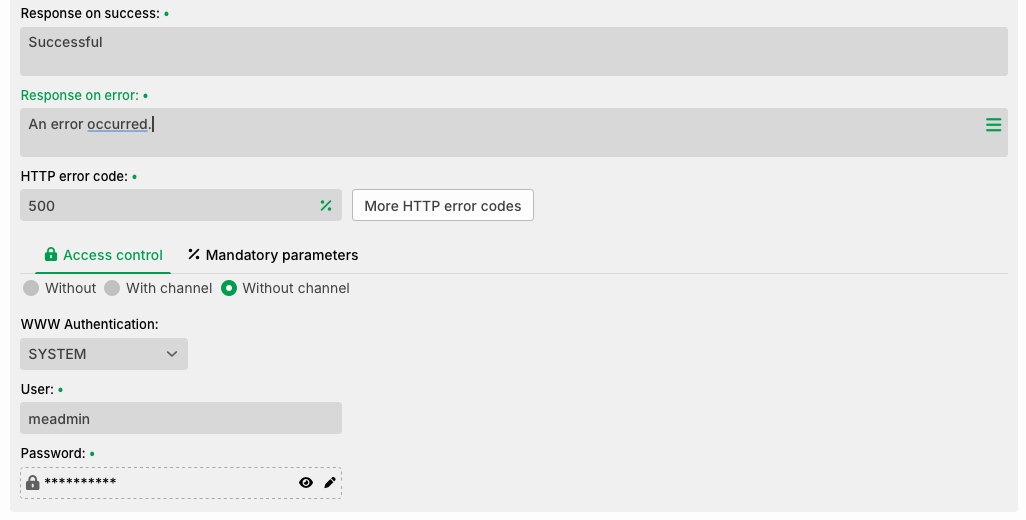This screenshot has height=520, width=1026.
Task: Click the HTTP error code 500 field
Action: [x=181, y=205]
